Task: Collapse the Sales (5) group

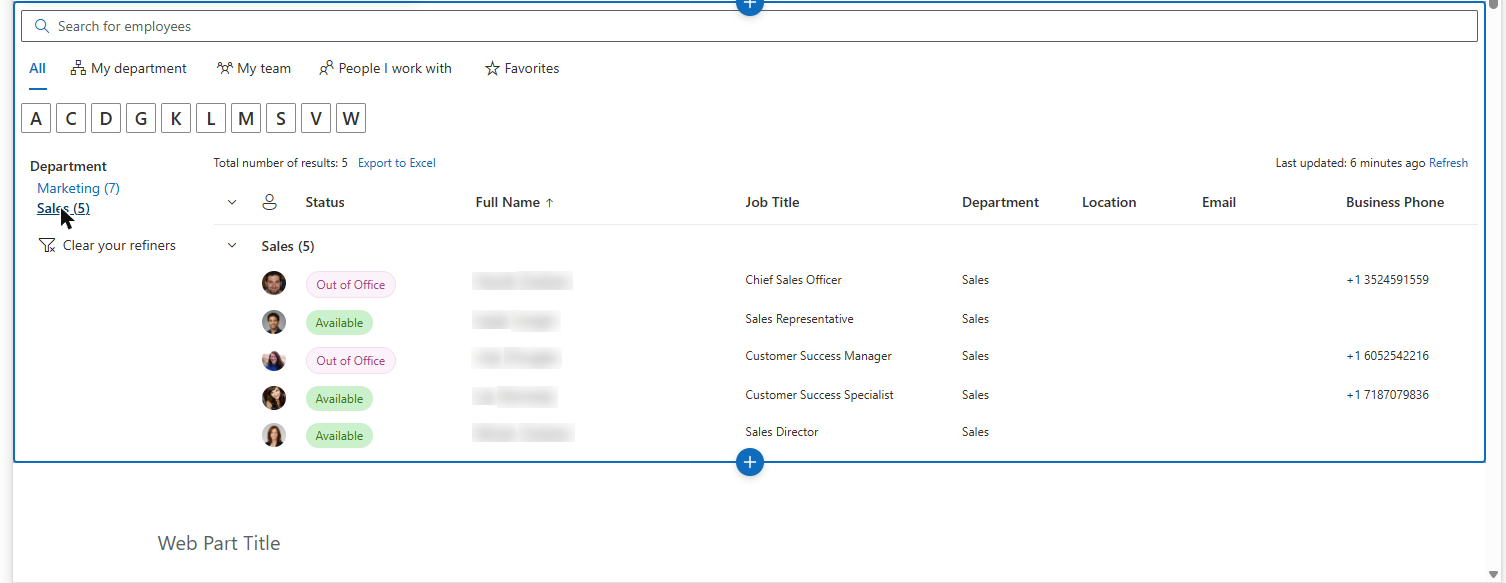Action: point(232,245)
